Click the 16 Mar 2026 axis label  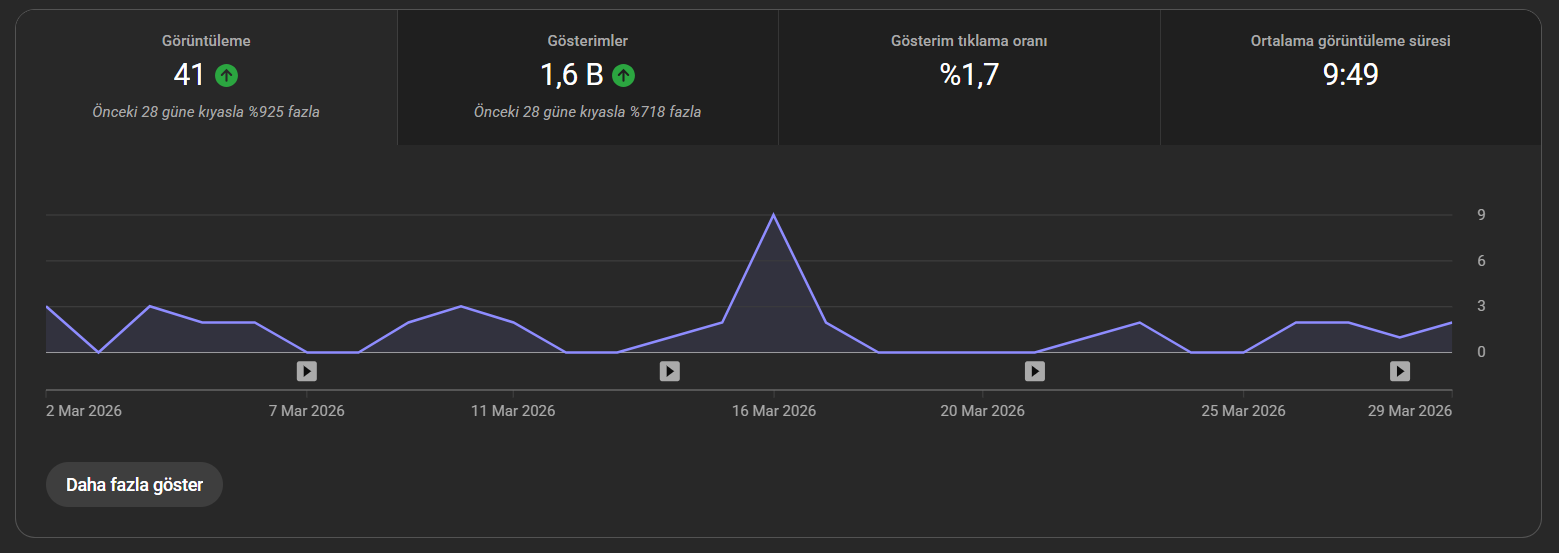[x=774, y=411]
